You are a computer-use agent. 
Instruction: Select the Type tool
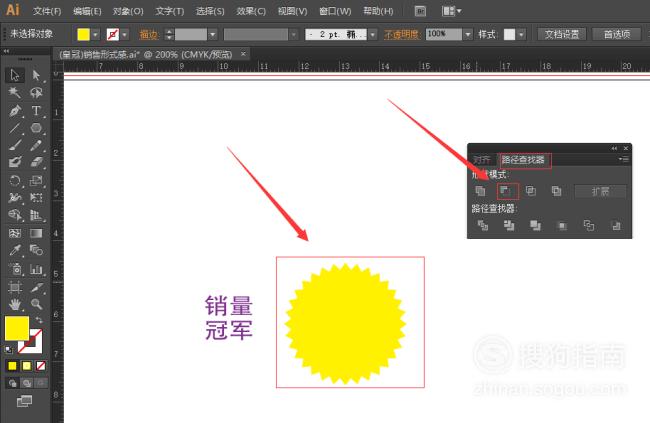pyautogui.click(x=36, y=111)
